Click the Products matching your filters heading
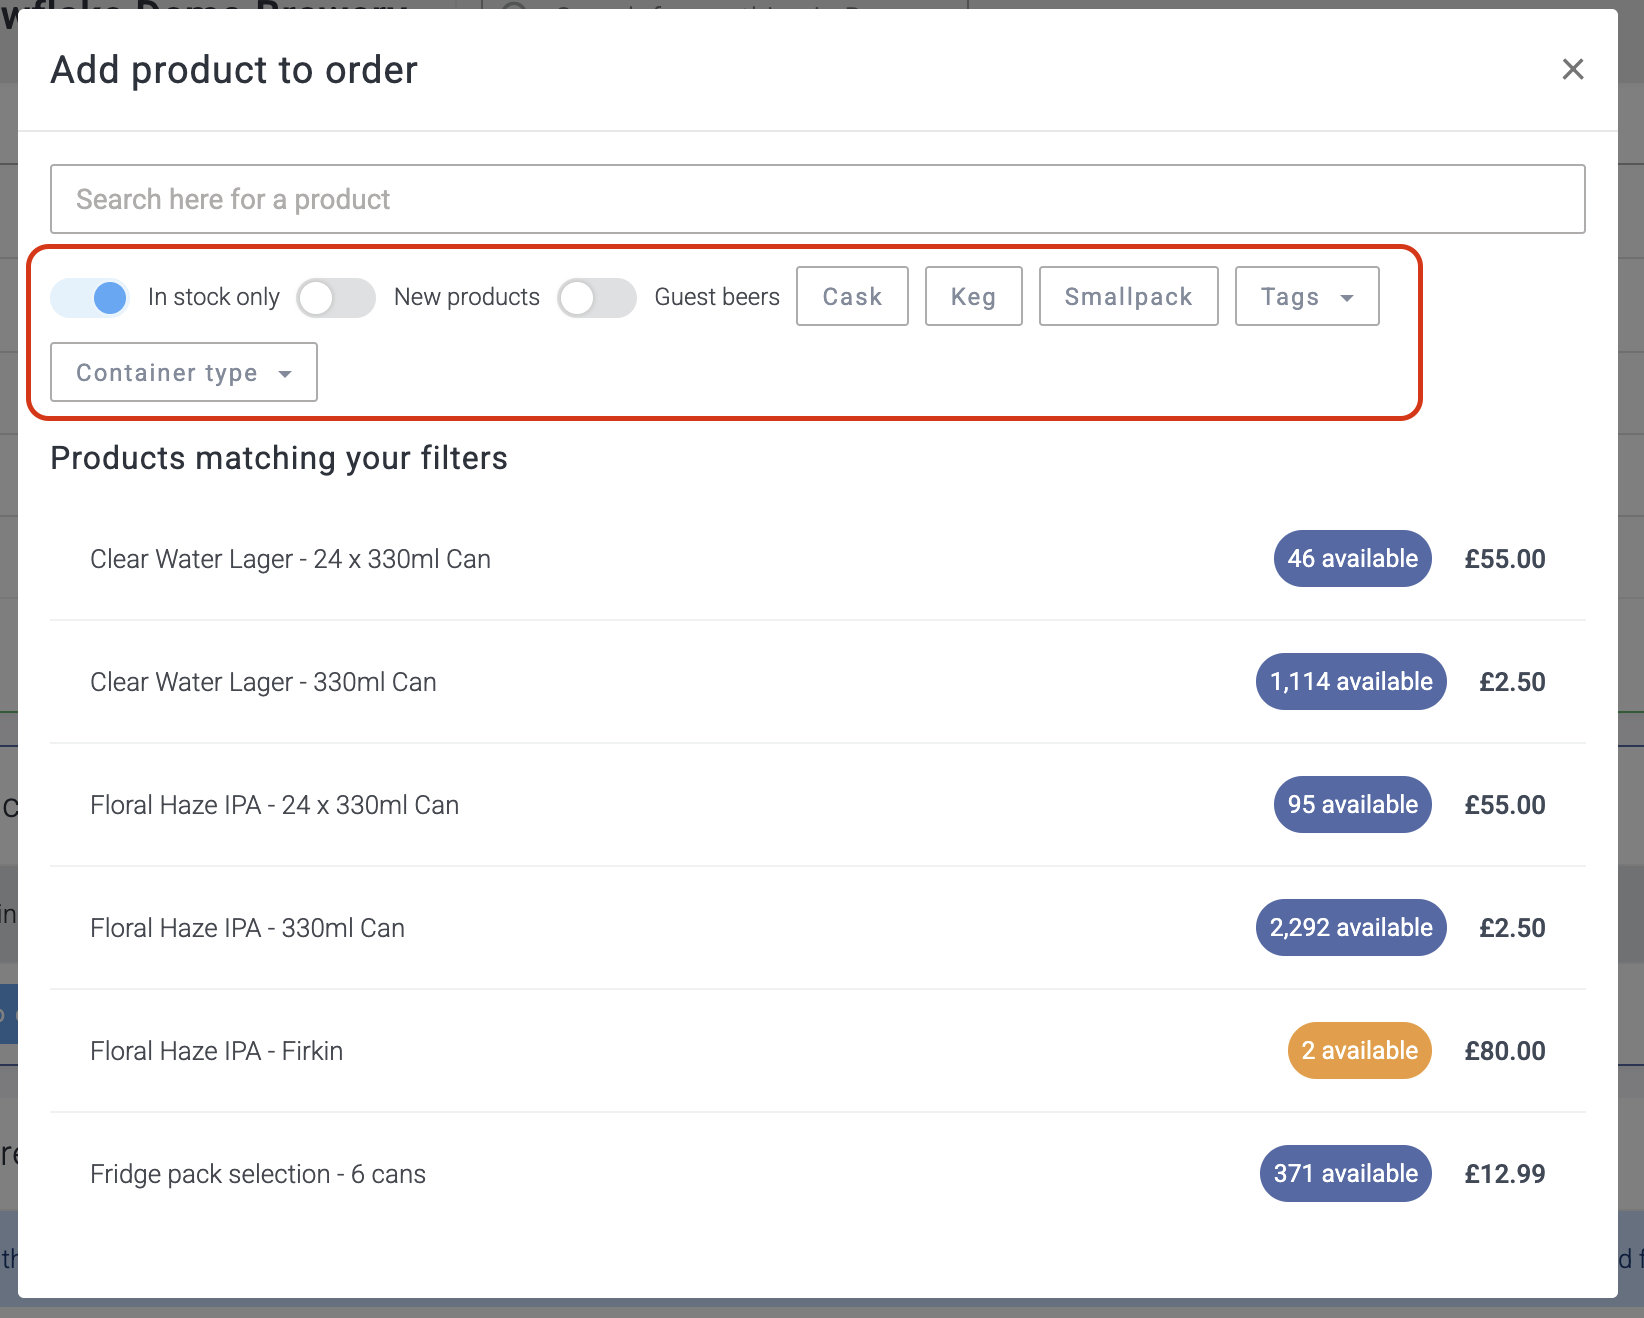 click(x=279, y=458)
